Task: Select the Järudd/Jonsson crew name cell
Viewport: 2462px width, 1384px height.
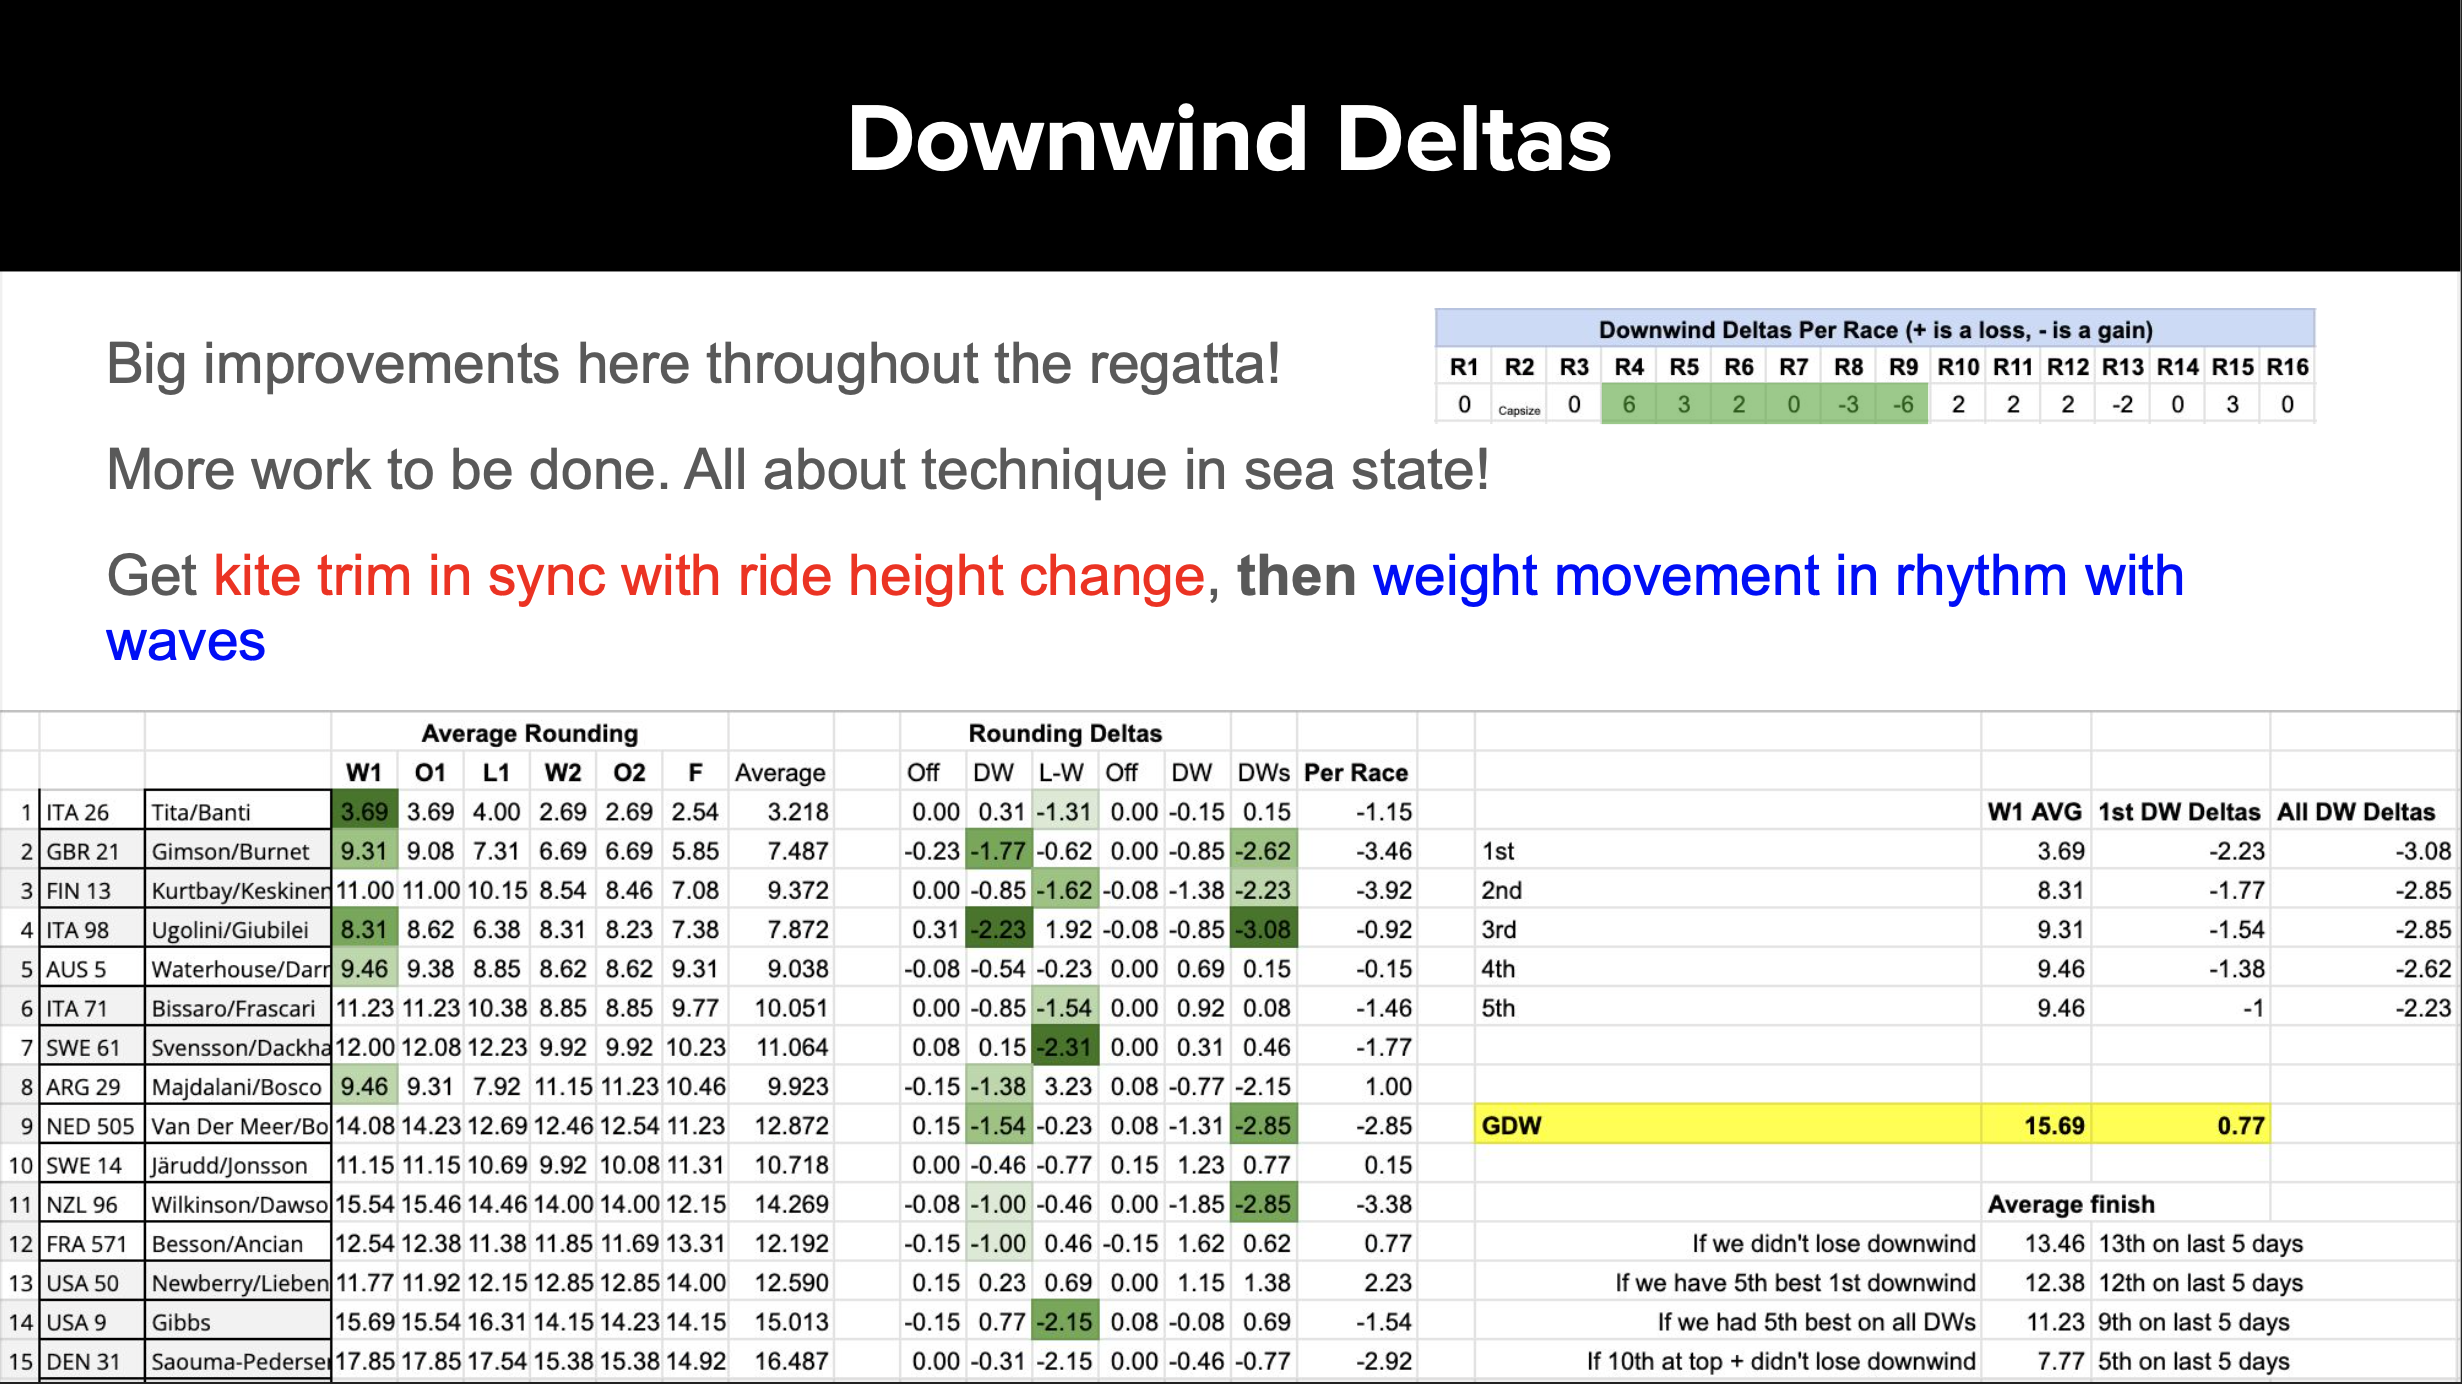Action: tap(238, 1165)
